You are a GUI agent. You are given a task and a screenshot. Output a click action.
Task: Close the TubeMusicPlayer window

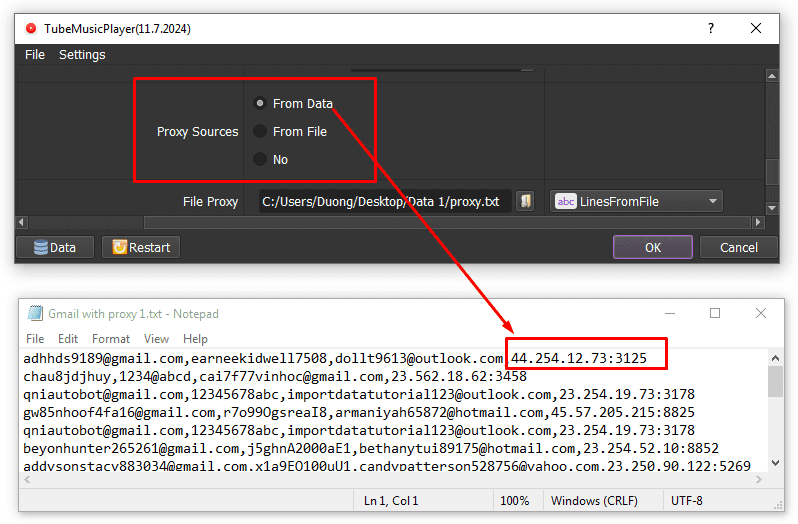(756, 28)
